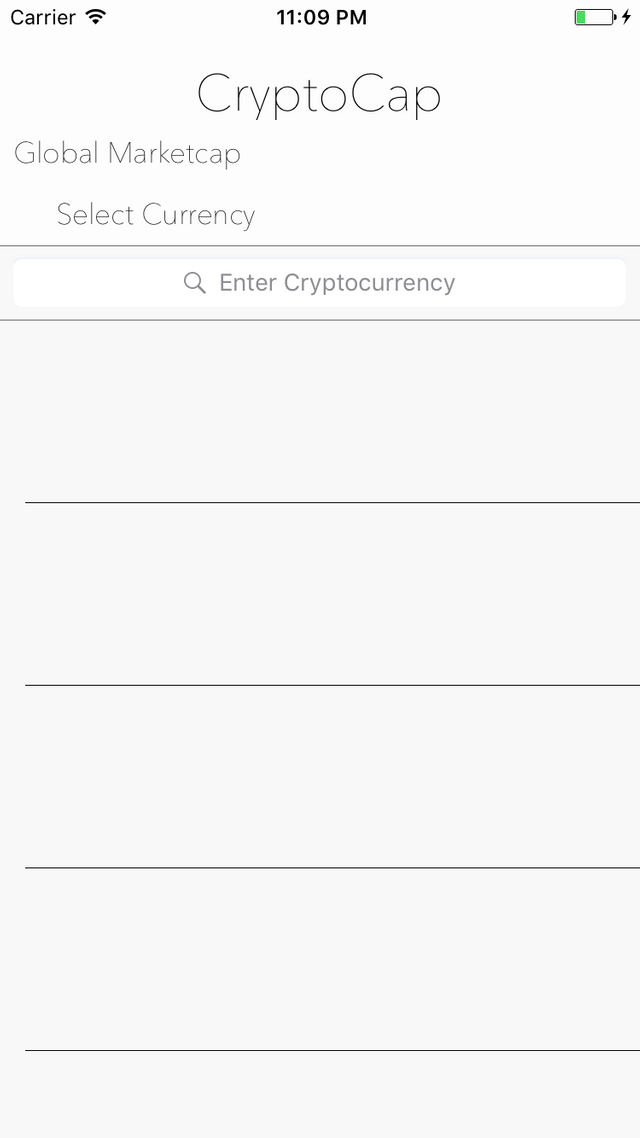Select the first empty table row
The image size is (640, 1138).
(320, 412)
